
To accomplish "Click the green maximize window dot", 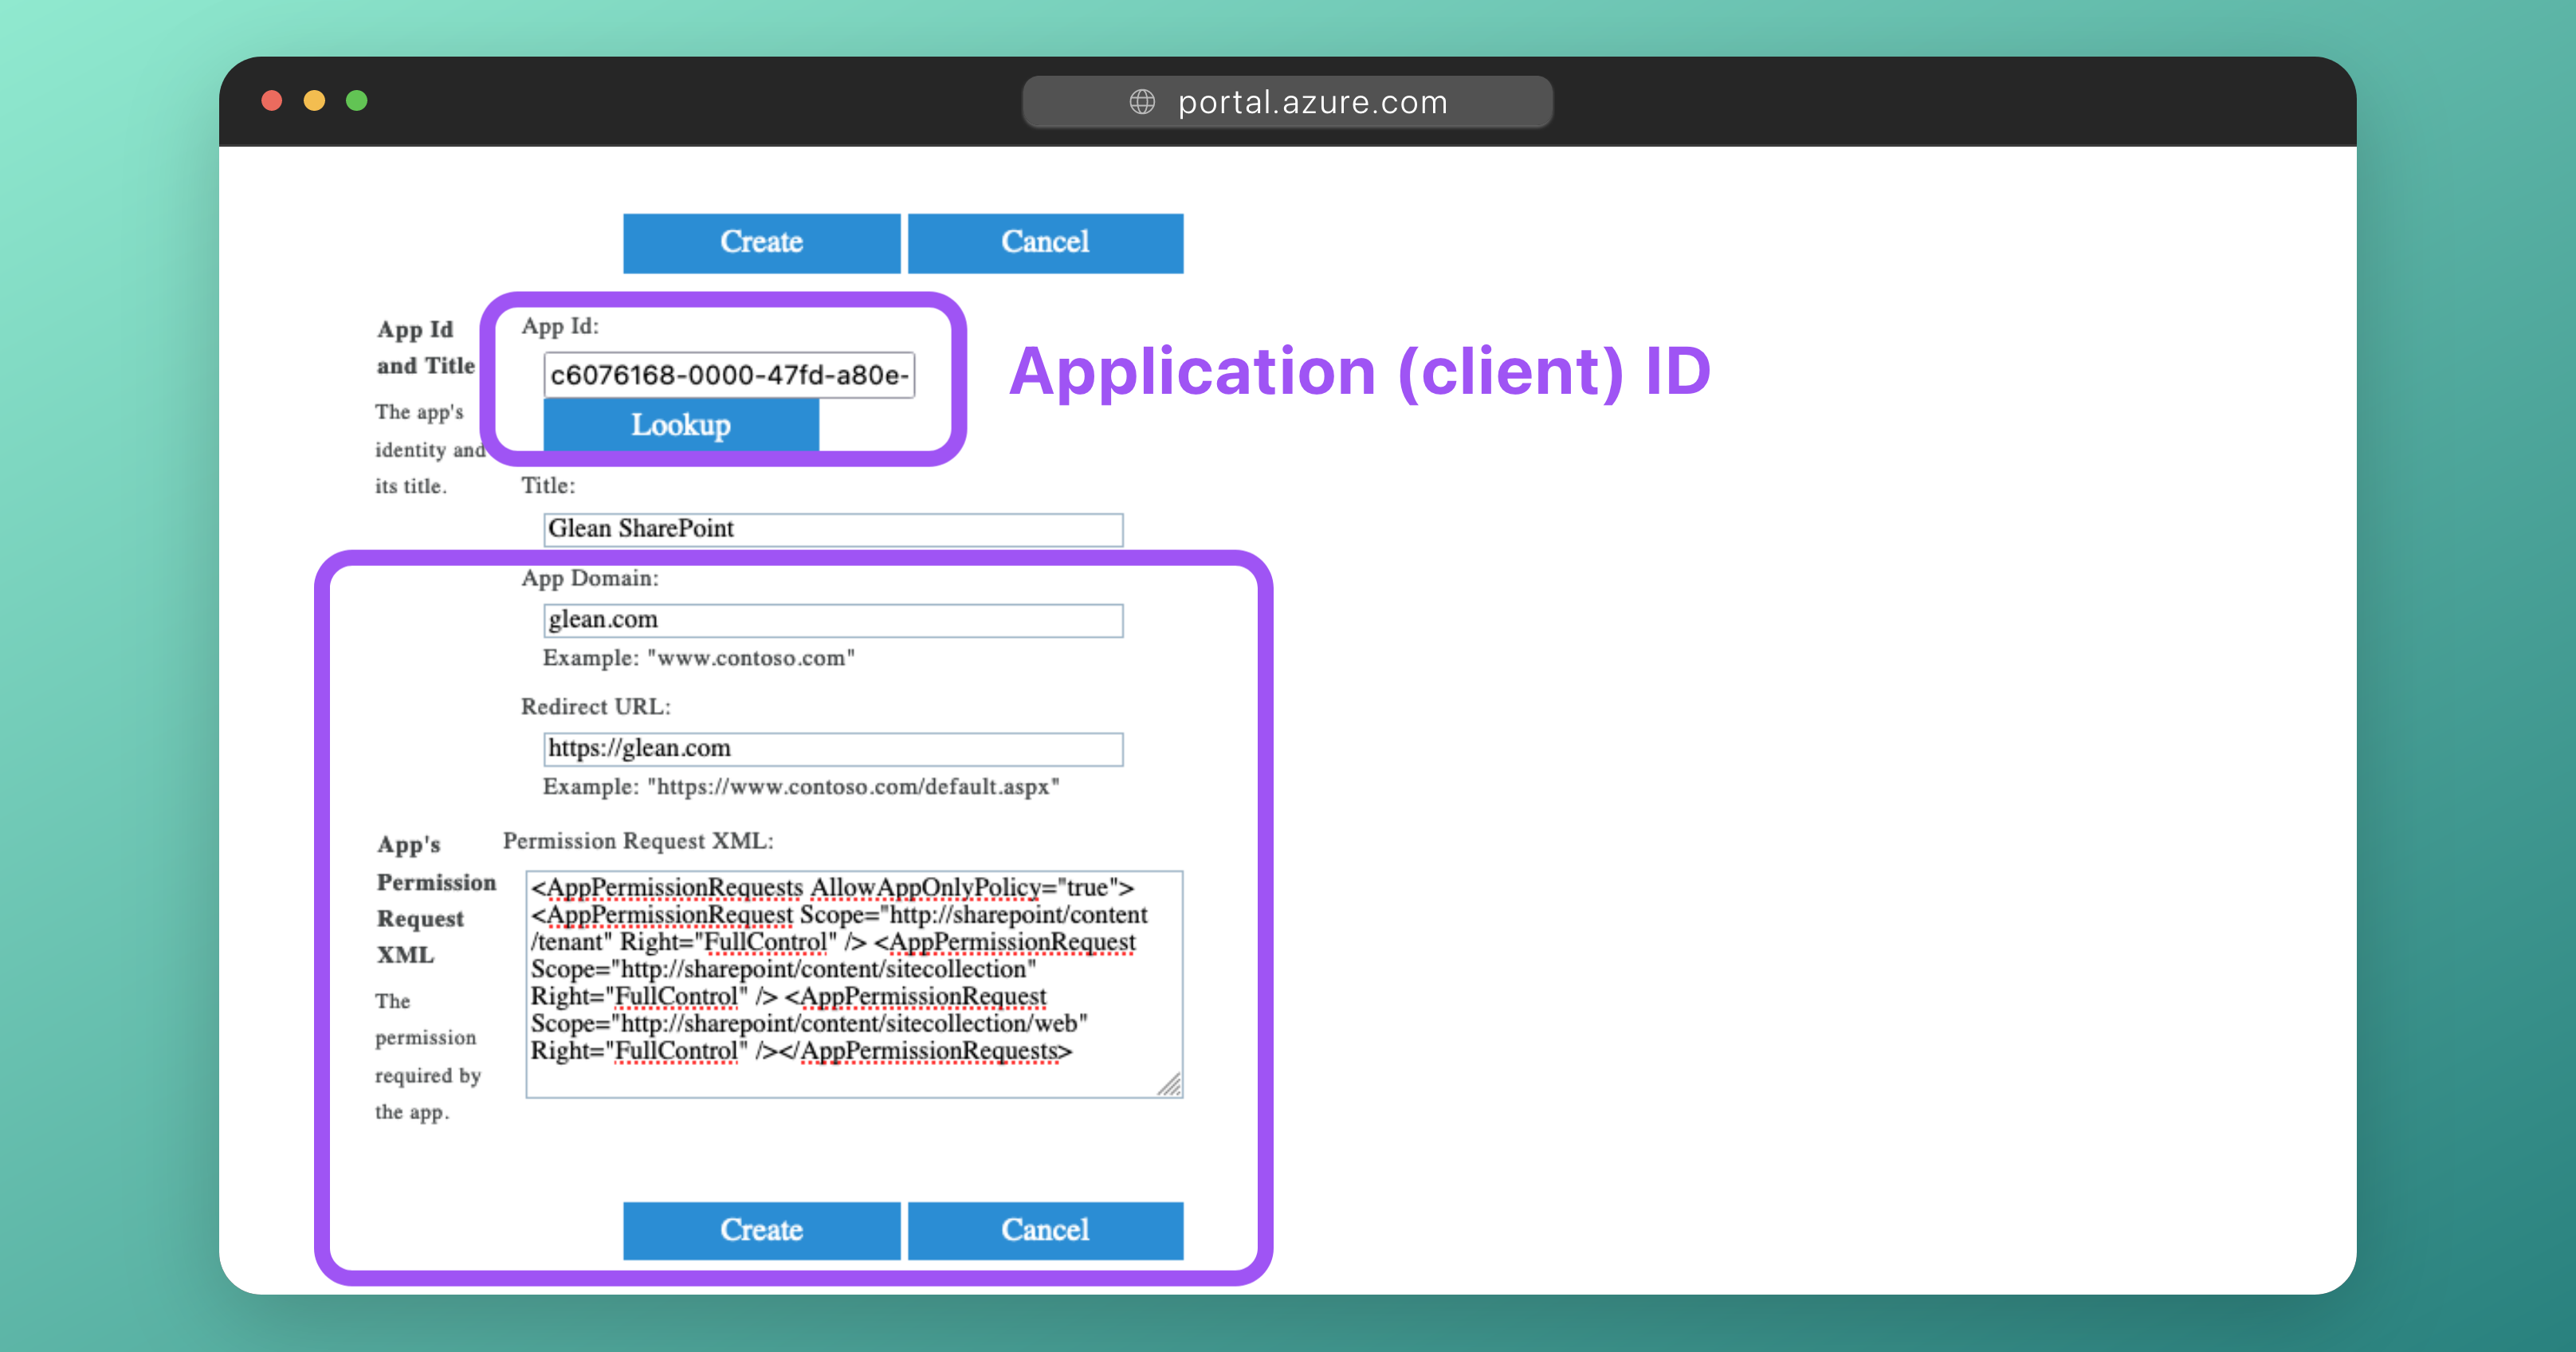I will (x=357, y=101).
